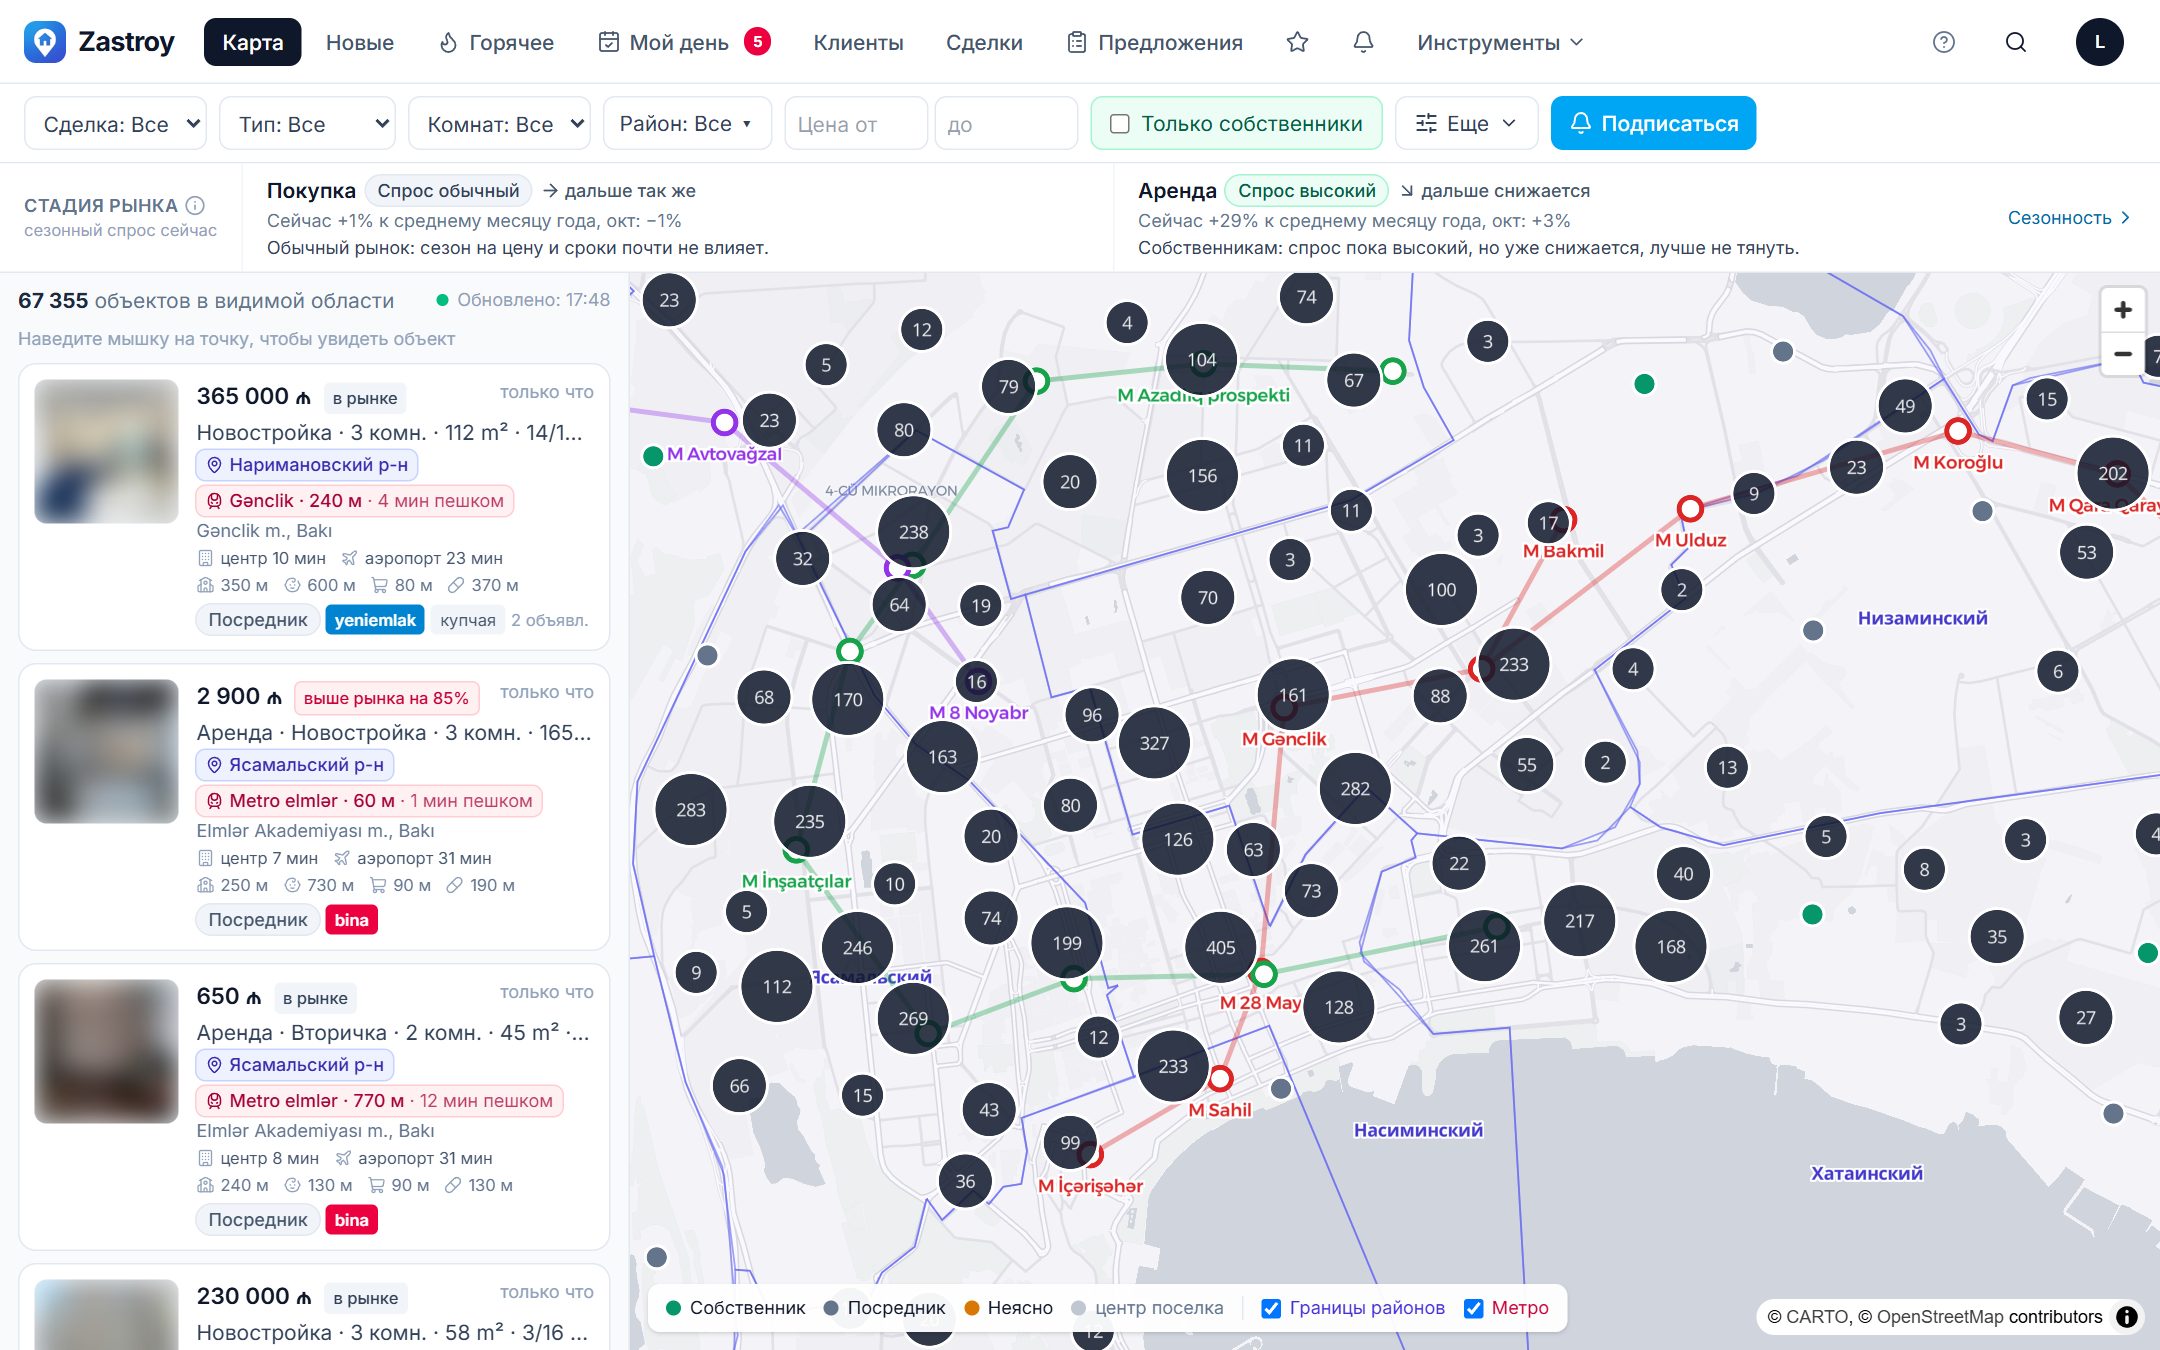Open the Район: Все dropdown
Image resolution: width=2160 pixels, height=1350 pixels.
point(687,124)
